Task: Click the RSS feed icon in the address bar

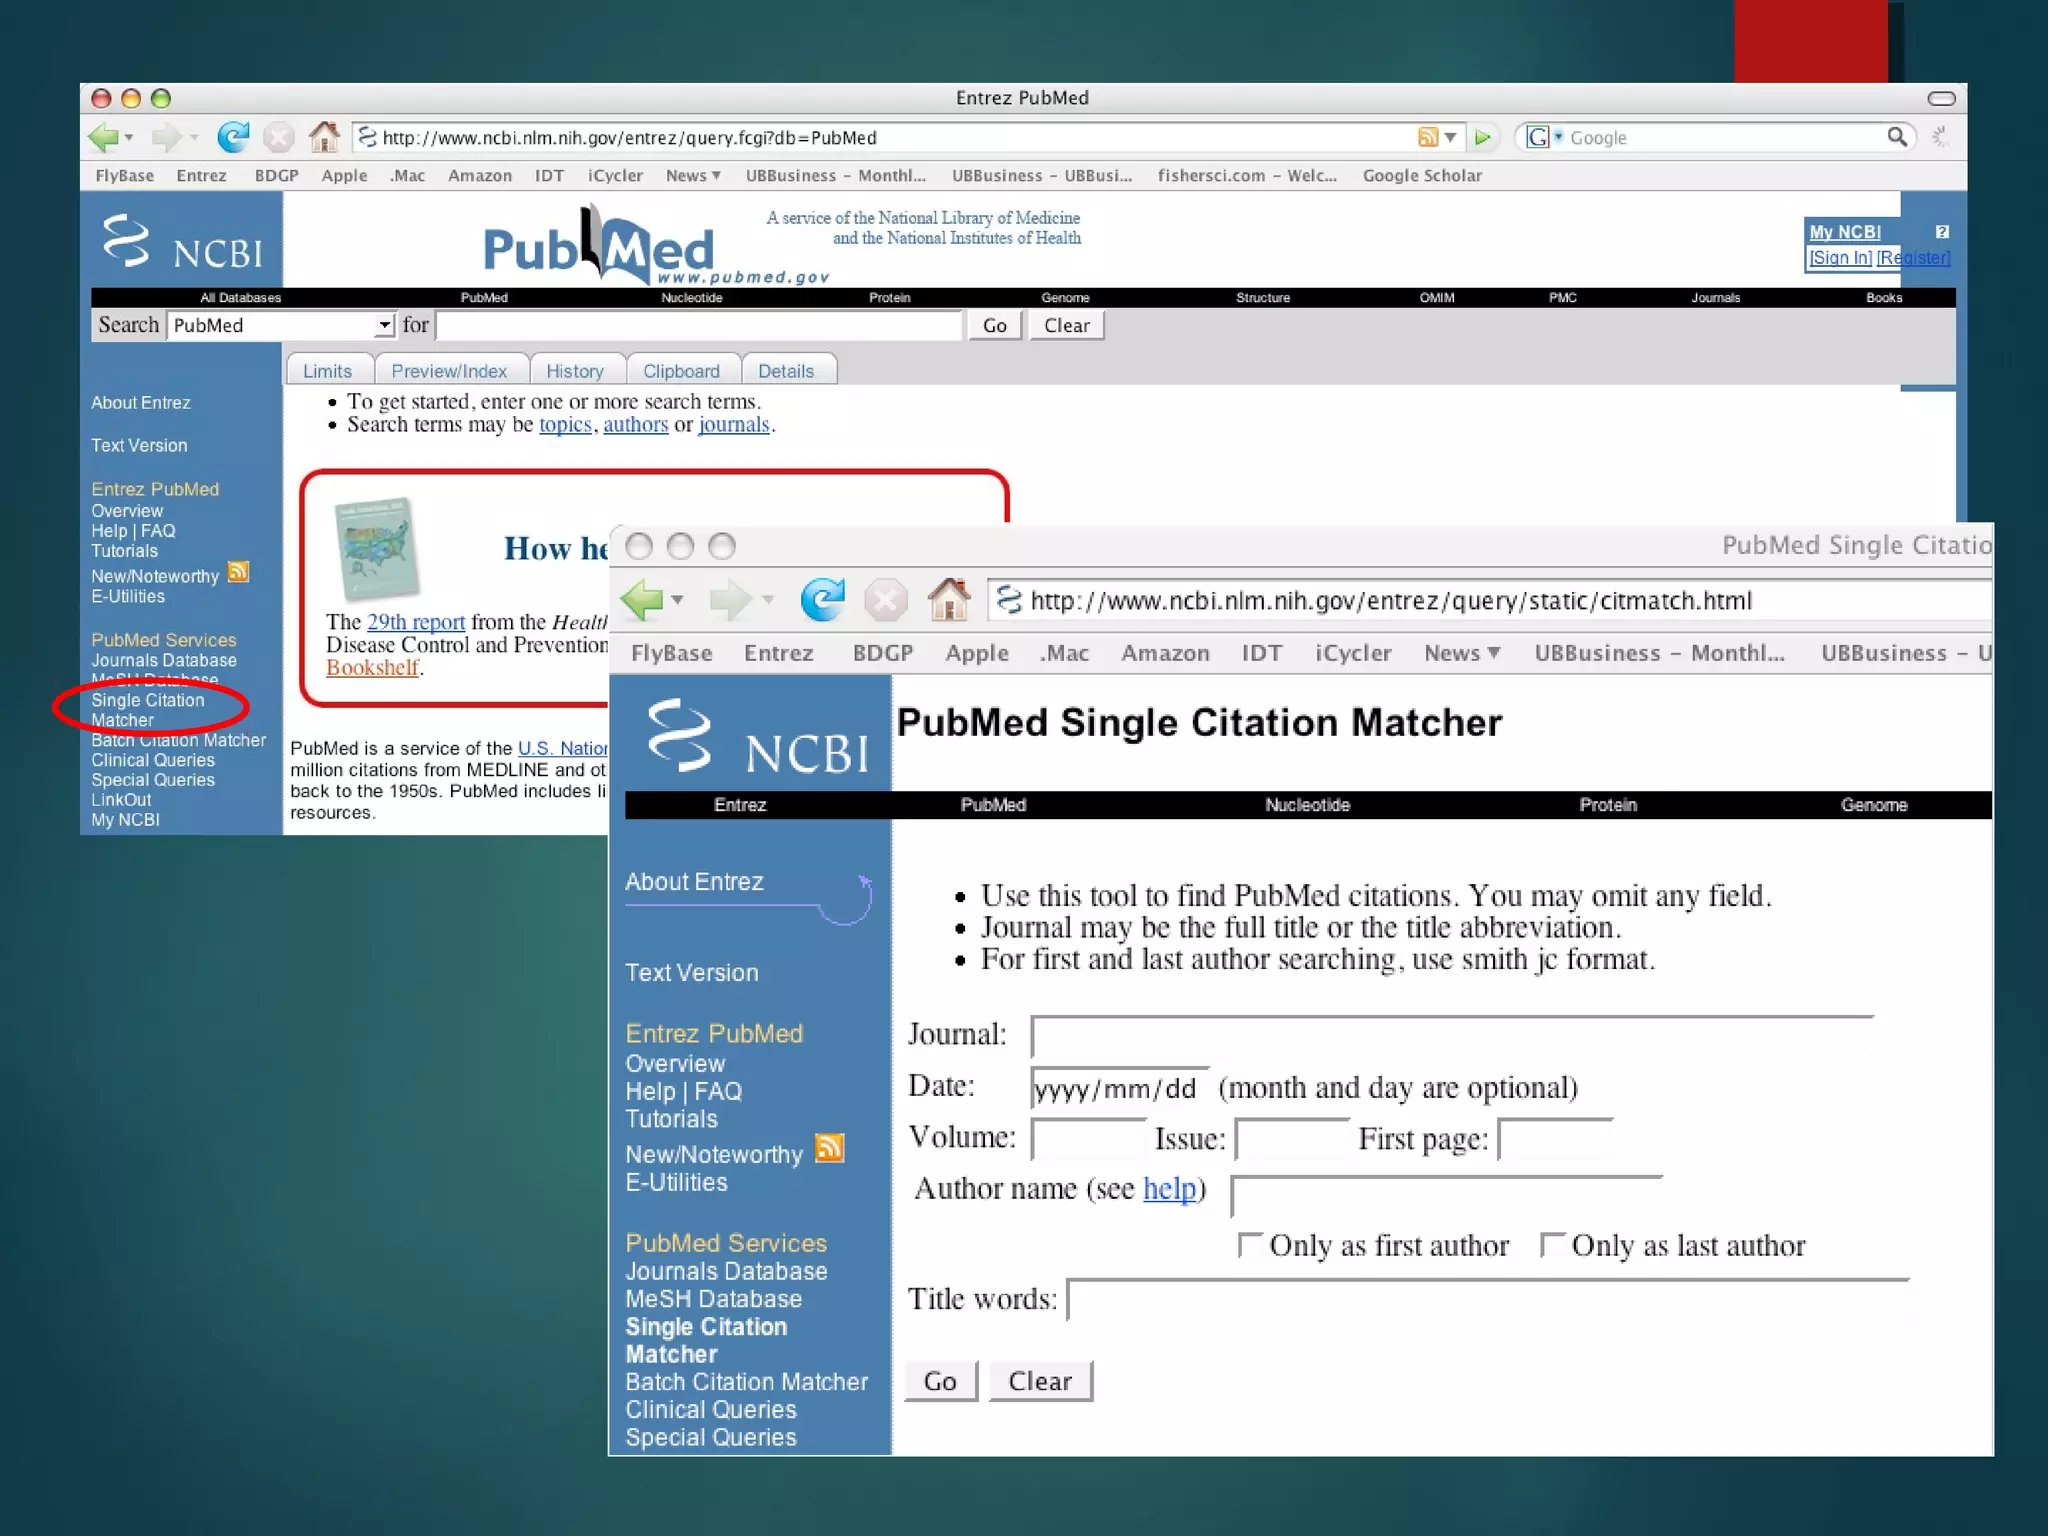Action: pyautogui.click(x=1427, y=137)
